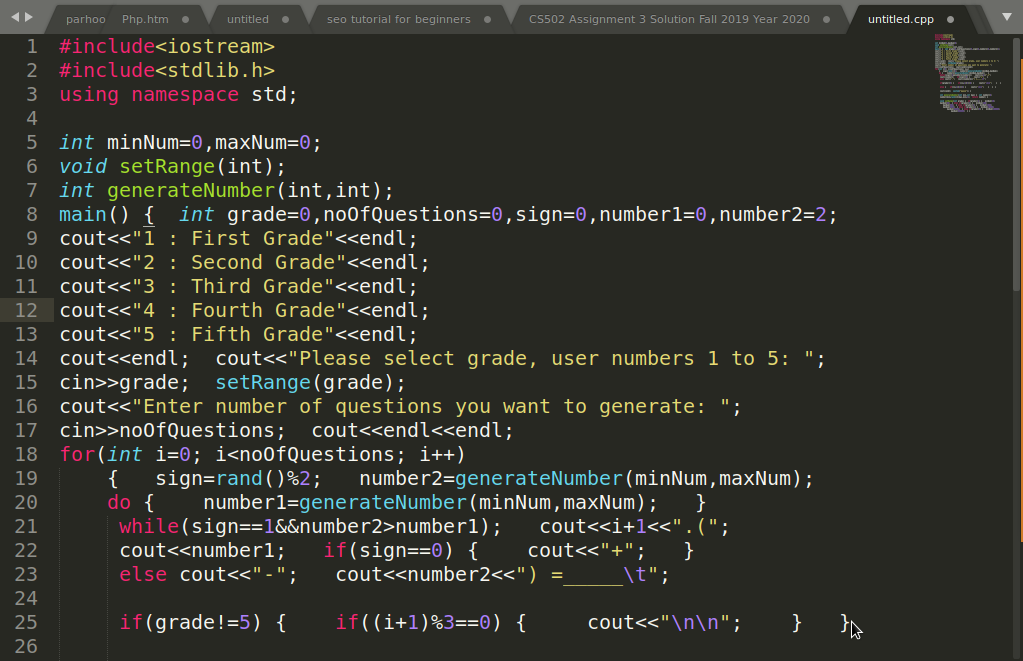Click on "cin>>noOfQuestions;" statement
This screenshot has height=661, width=1023.
[172, 431]
